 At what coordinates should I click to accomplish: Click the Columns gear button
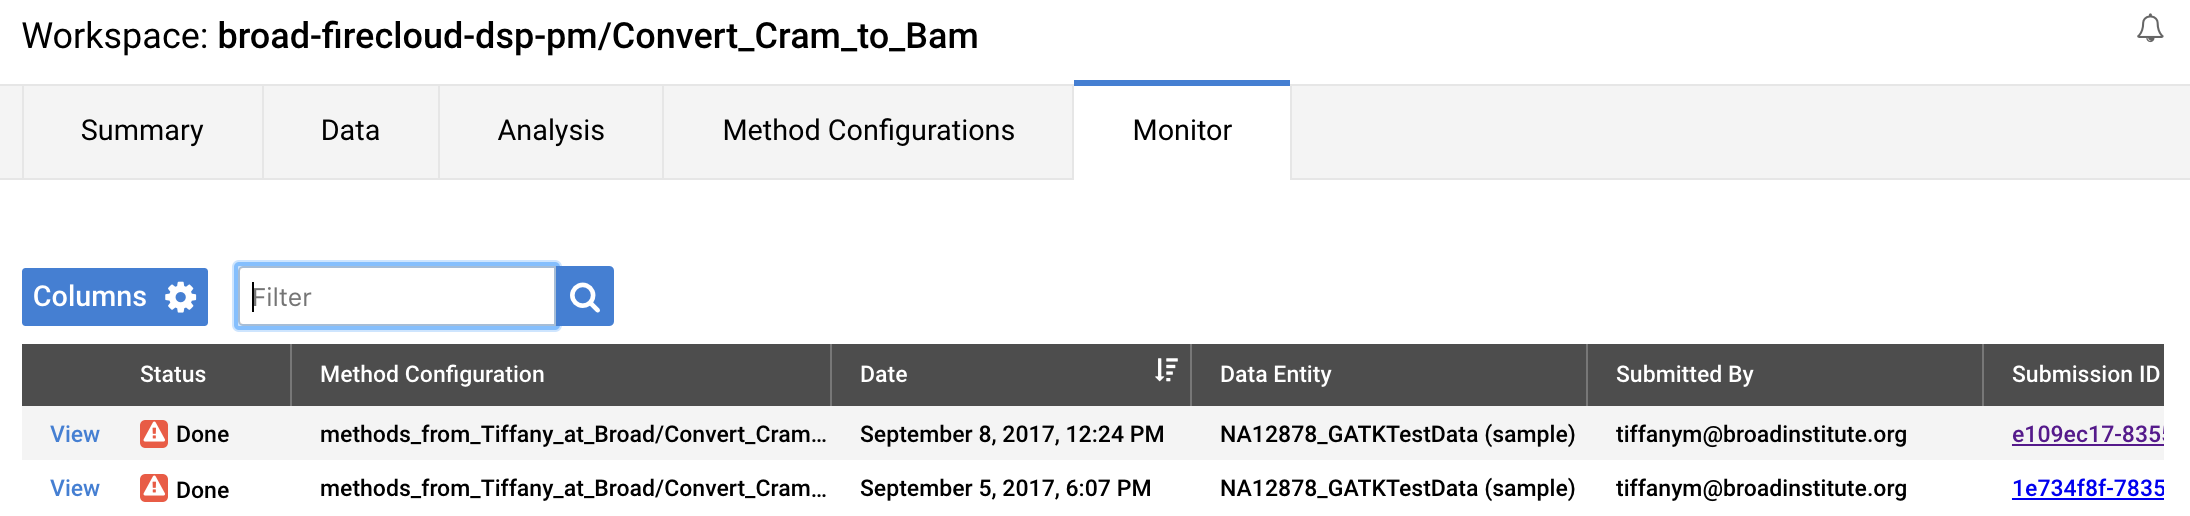point(115,297)
